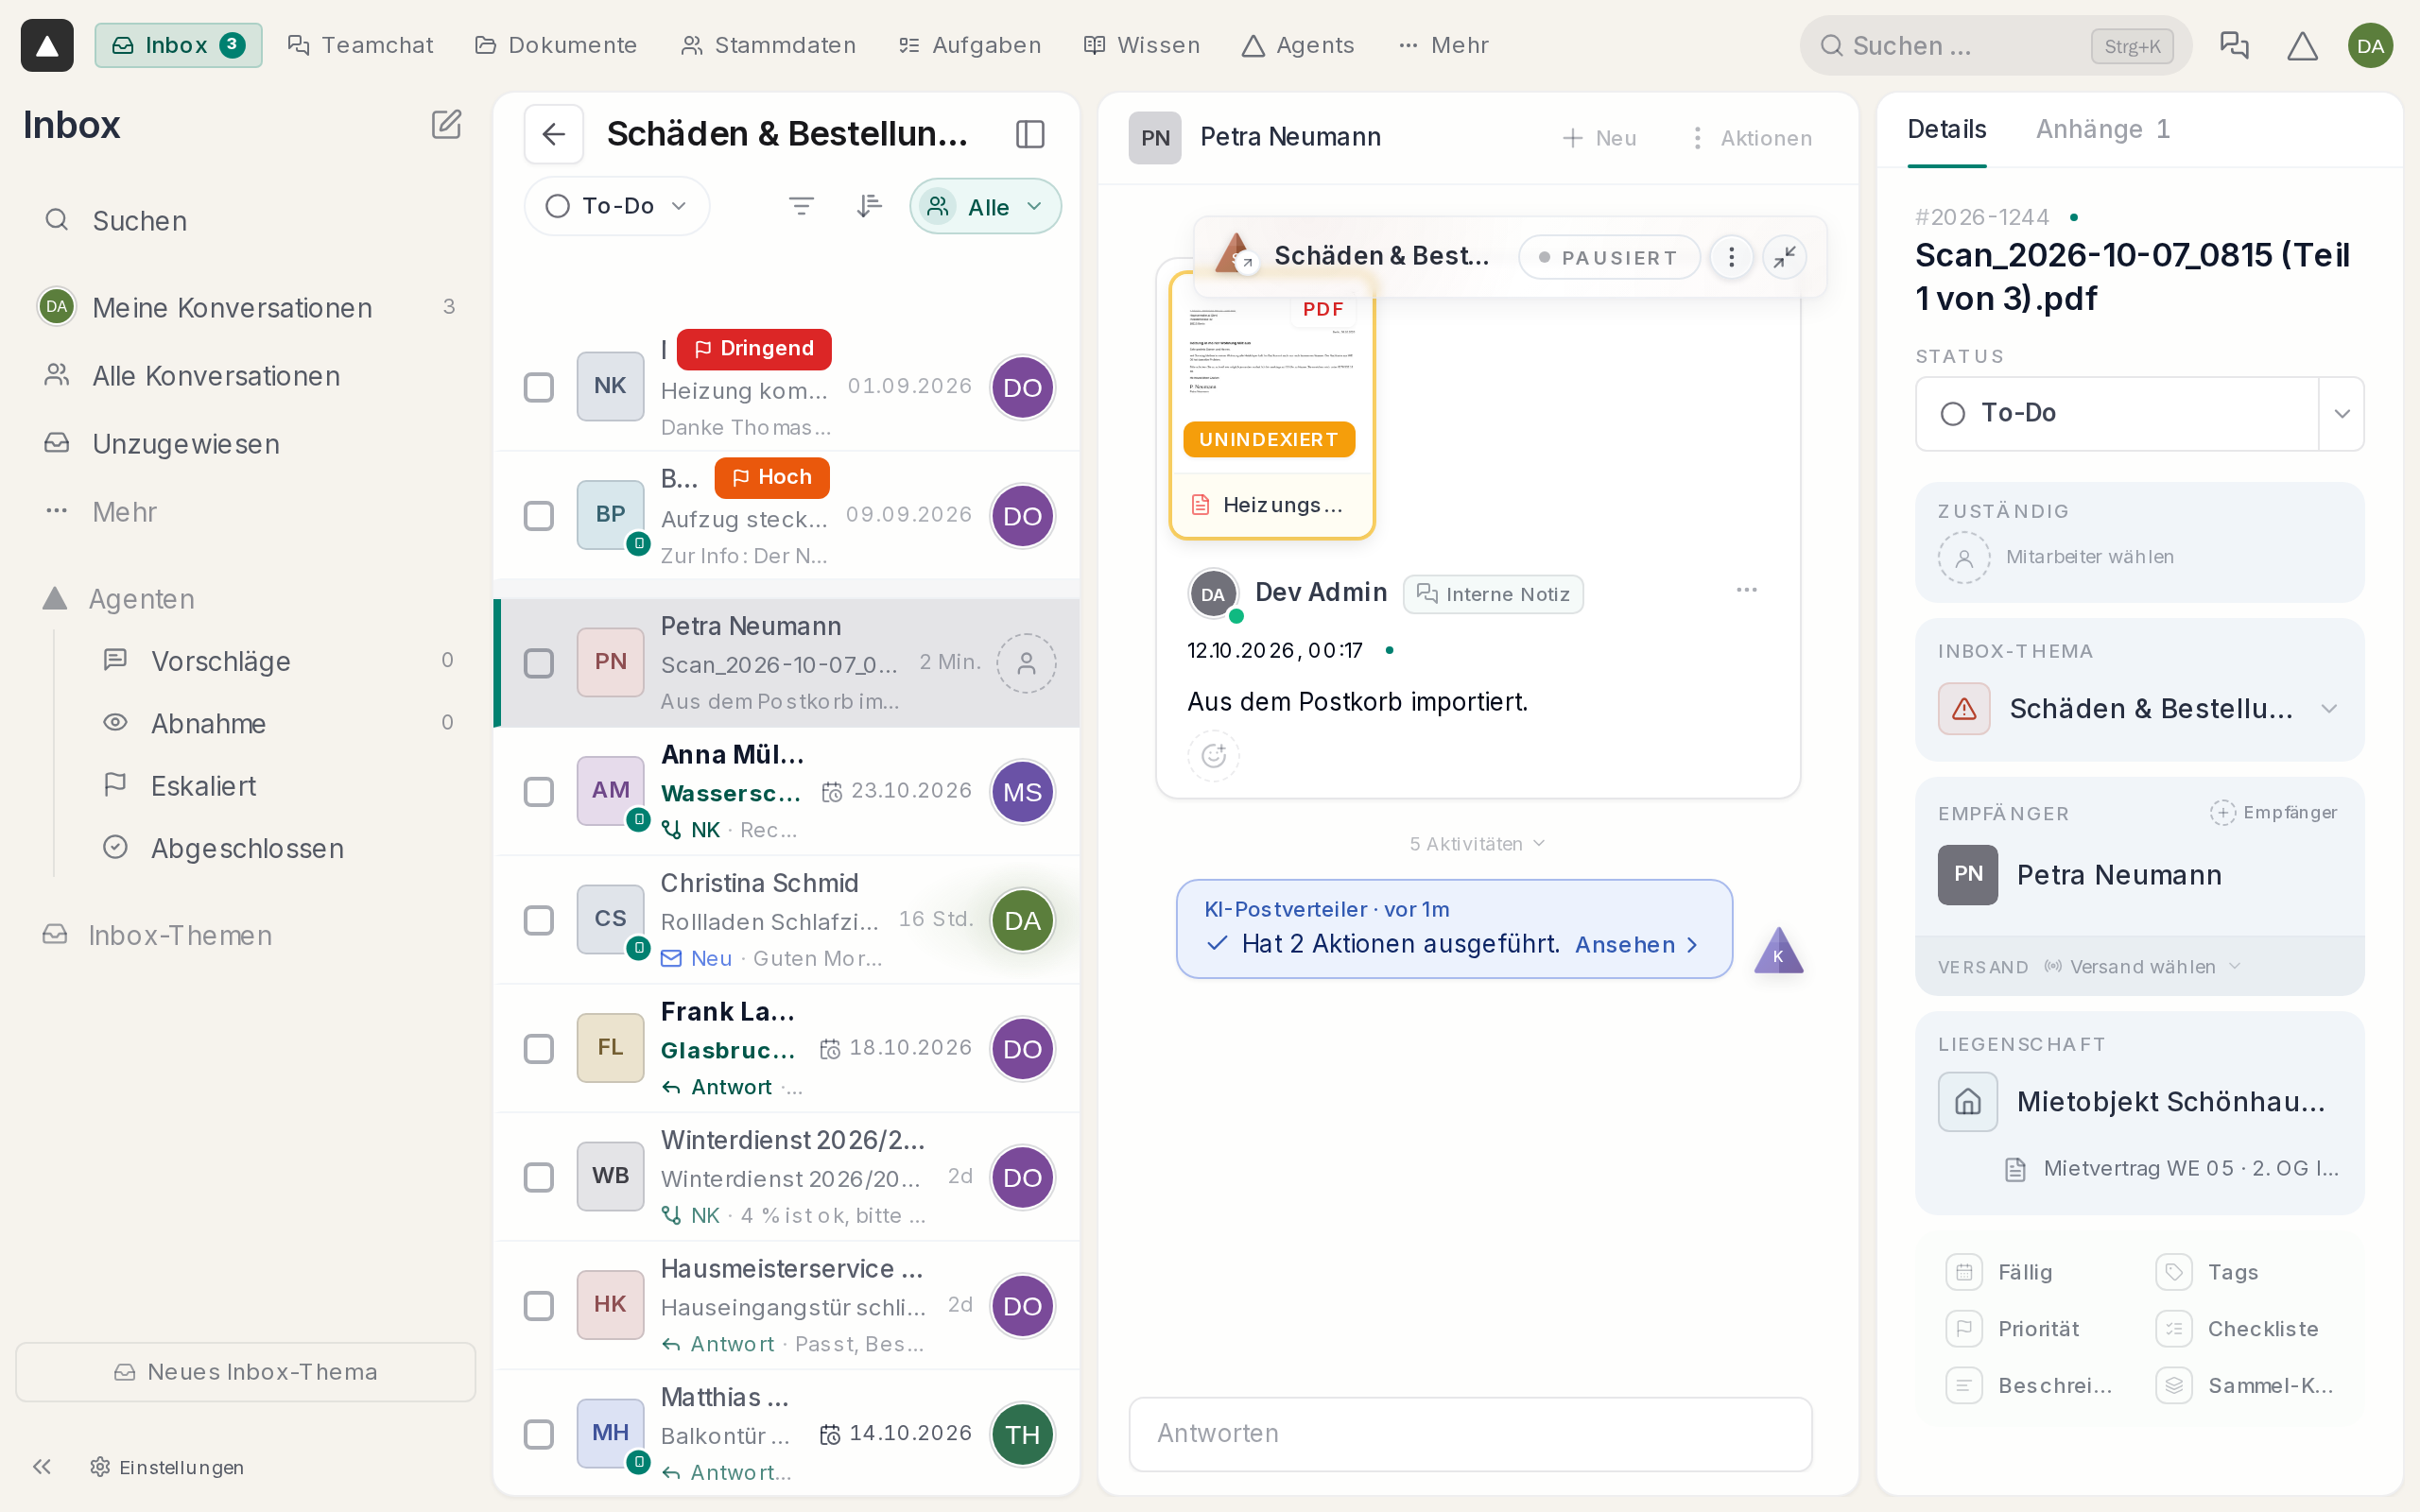Expand the 5 Aktivitäten section
The width and height of the screenshot is (2420, 1512).
pyautogui.click(x=1477, y=843)
